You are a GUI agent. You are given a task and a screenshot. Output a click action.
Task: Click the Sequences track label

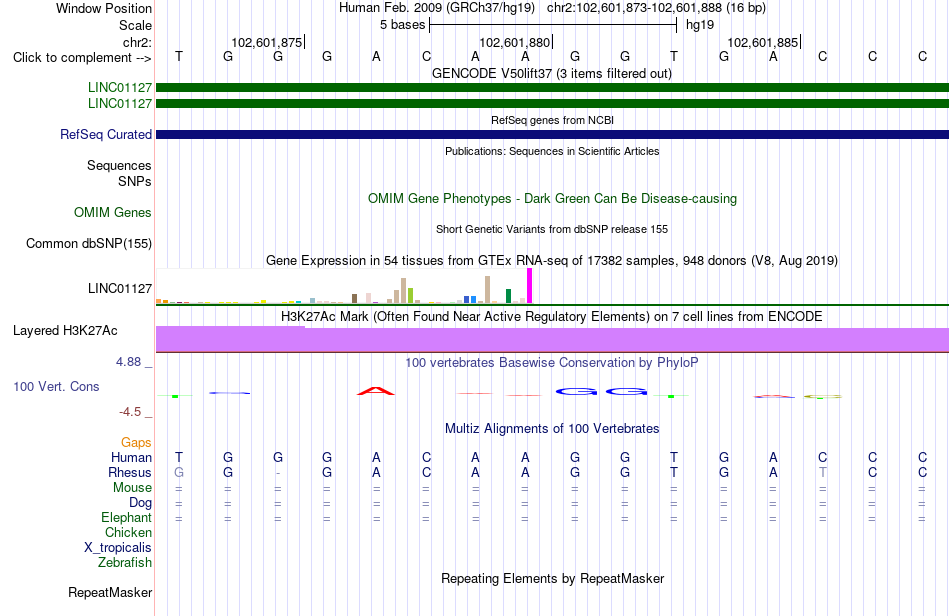point(119,165)
